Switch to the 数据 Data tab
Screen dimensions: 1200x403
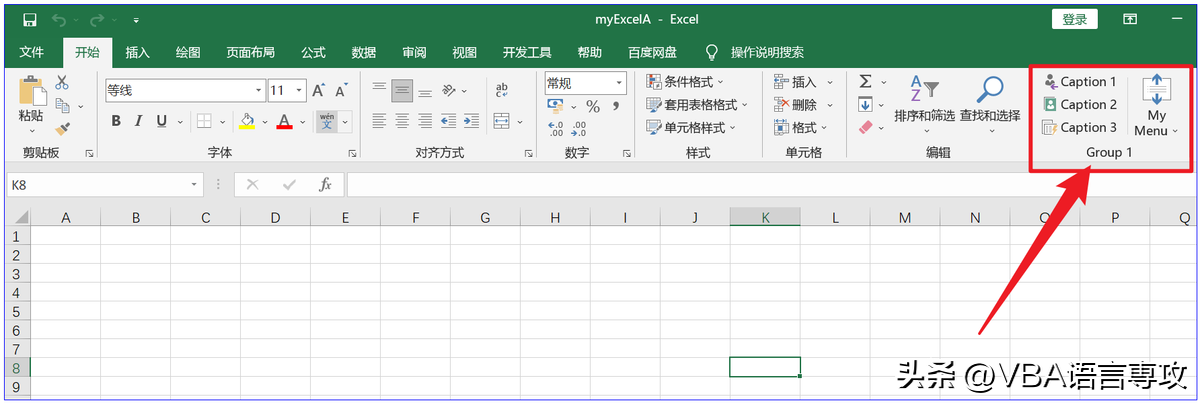click(364, 52)
